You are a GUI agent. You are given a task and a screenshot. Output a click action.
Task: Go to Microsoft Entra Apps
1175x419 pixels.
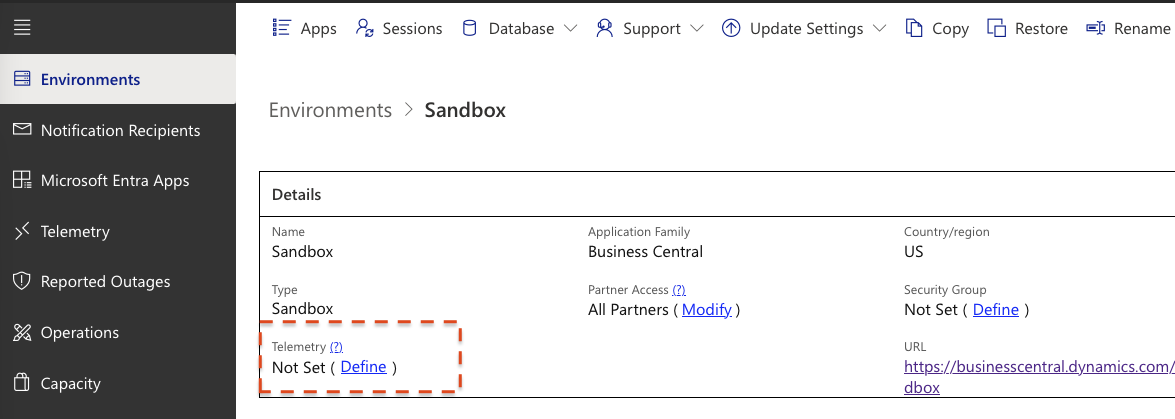115,181
